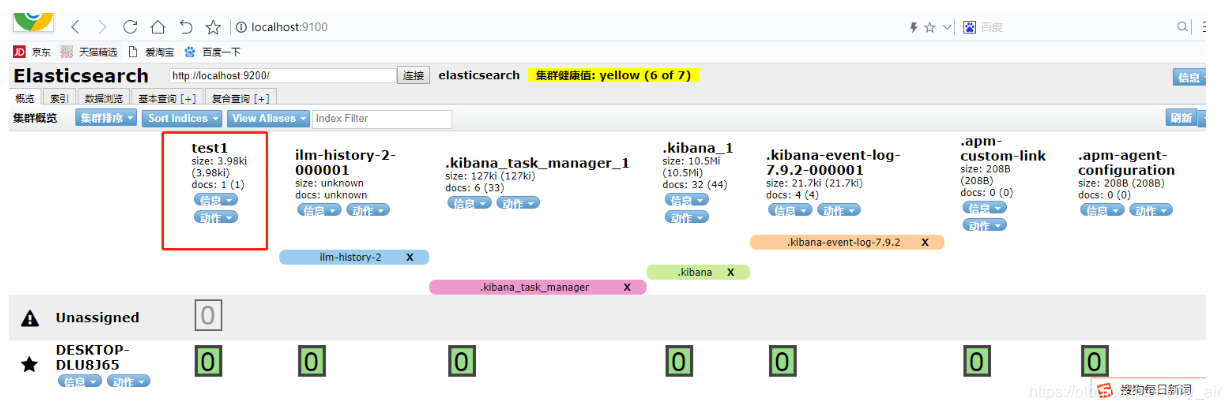Click the yellow cluster health status label
Image resolution: width=1232 pixels, height=410 pixels.
pyautogui.click(x=613, y=75)
